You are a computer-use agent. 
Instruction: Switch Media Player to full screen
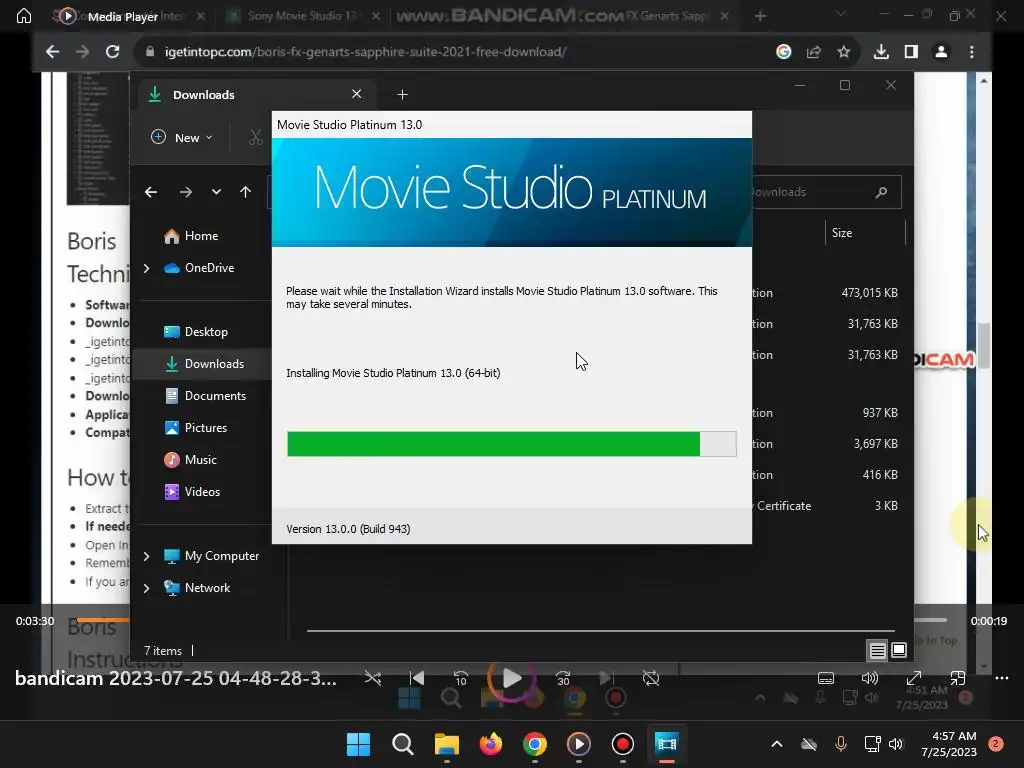point(914,678)
